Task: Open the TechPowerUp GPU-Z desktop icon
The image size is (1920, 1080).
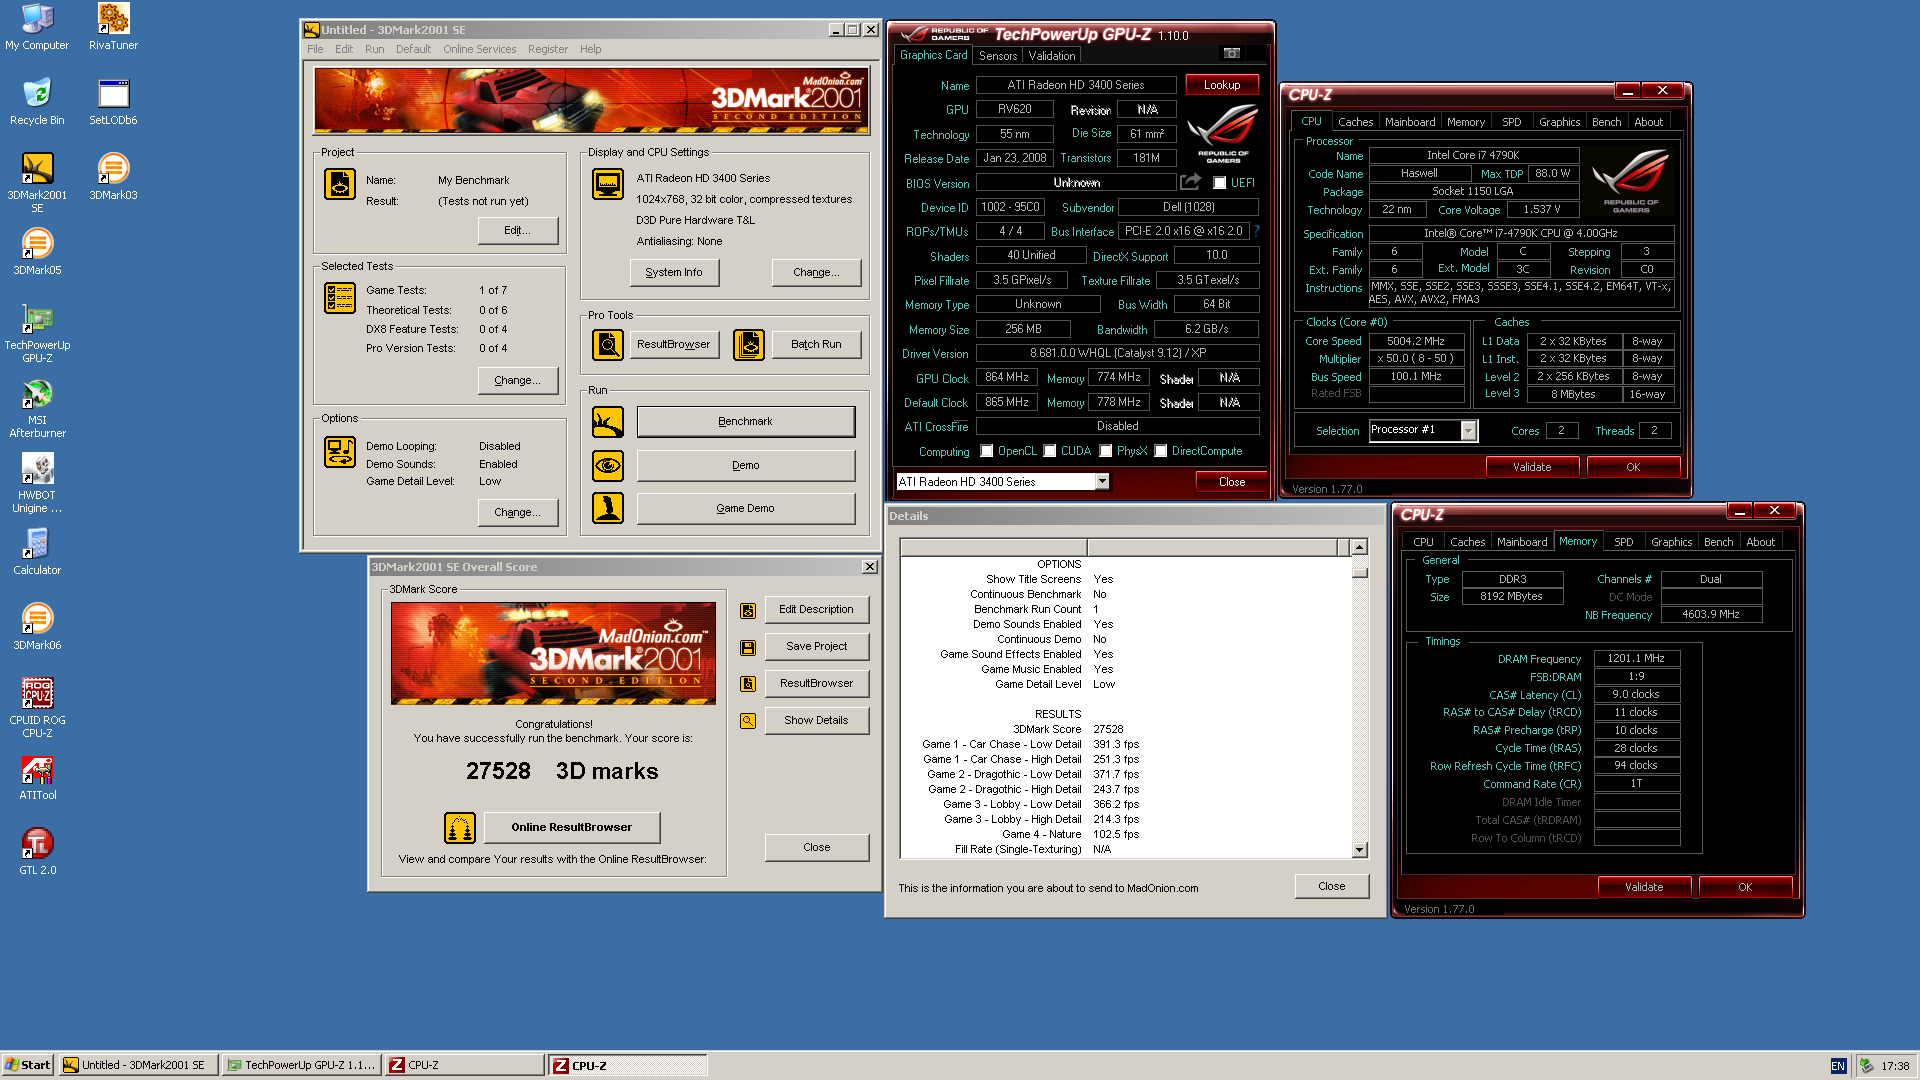Action: click(37, 333)
